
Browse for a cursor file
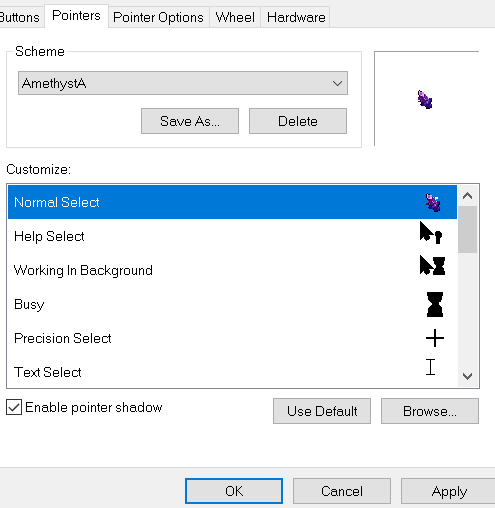(430, 411)
